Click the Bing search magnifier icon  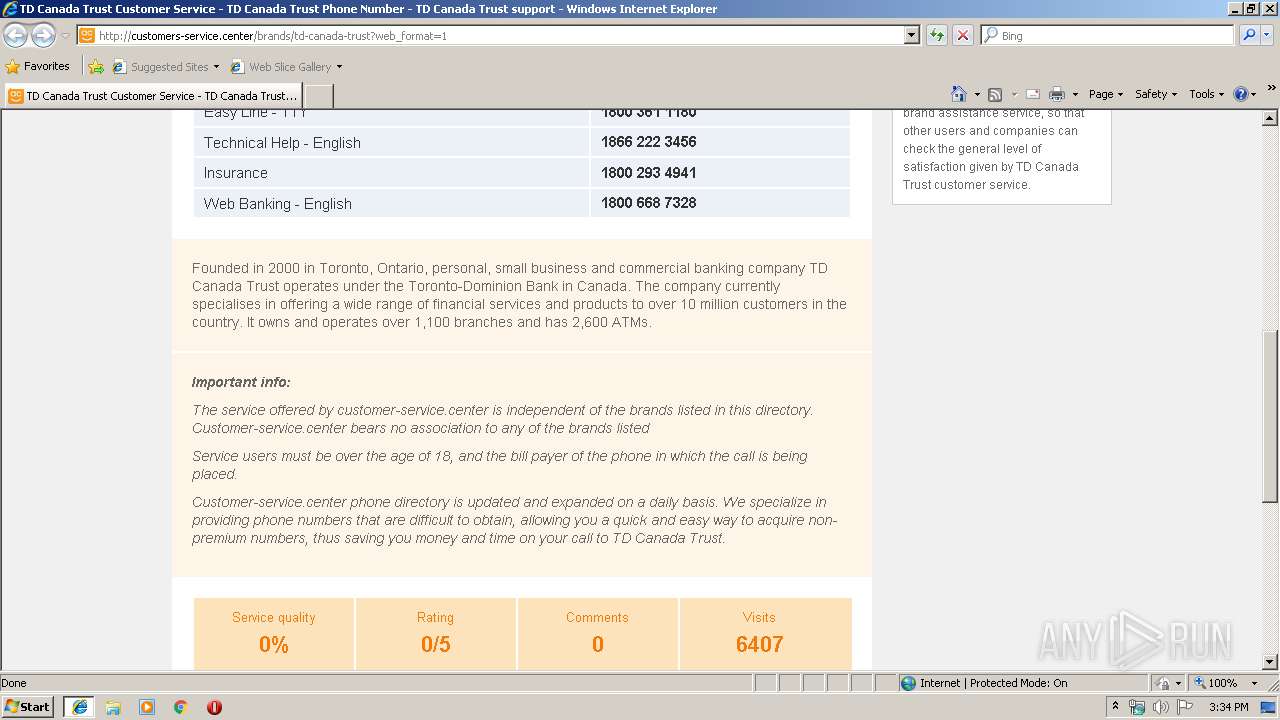pyautogui.click(x=1248, y=35)
